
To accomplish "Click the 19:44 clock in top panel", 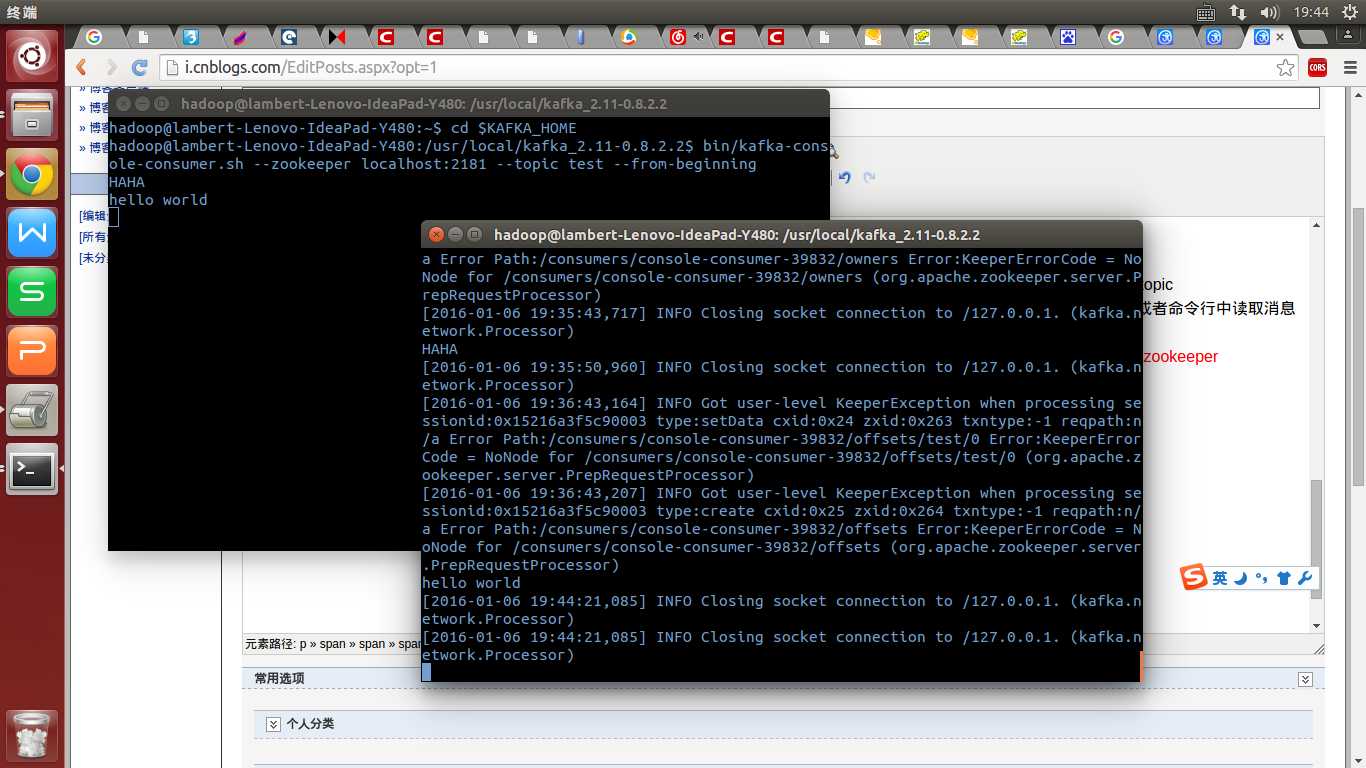I will pos(1311,12).
